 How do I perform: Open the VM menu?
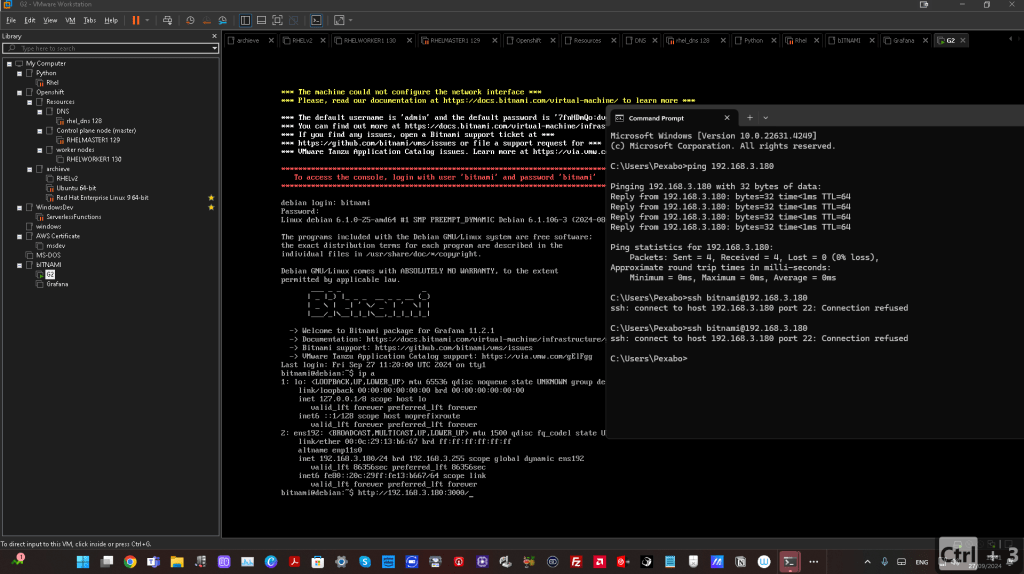tap(70, 20)
